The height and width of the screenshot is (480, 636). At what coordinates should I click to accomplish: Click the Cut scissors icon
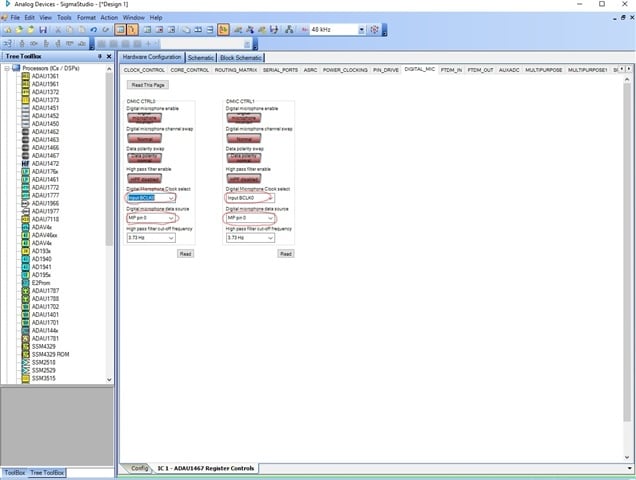point(58,30)
